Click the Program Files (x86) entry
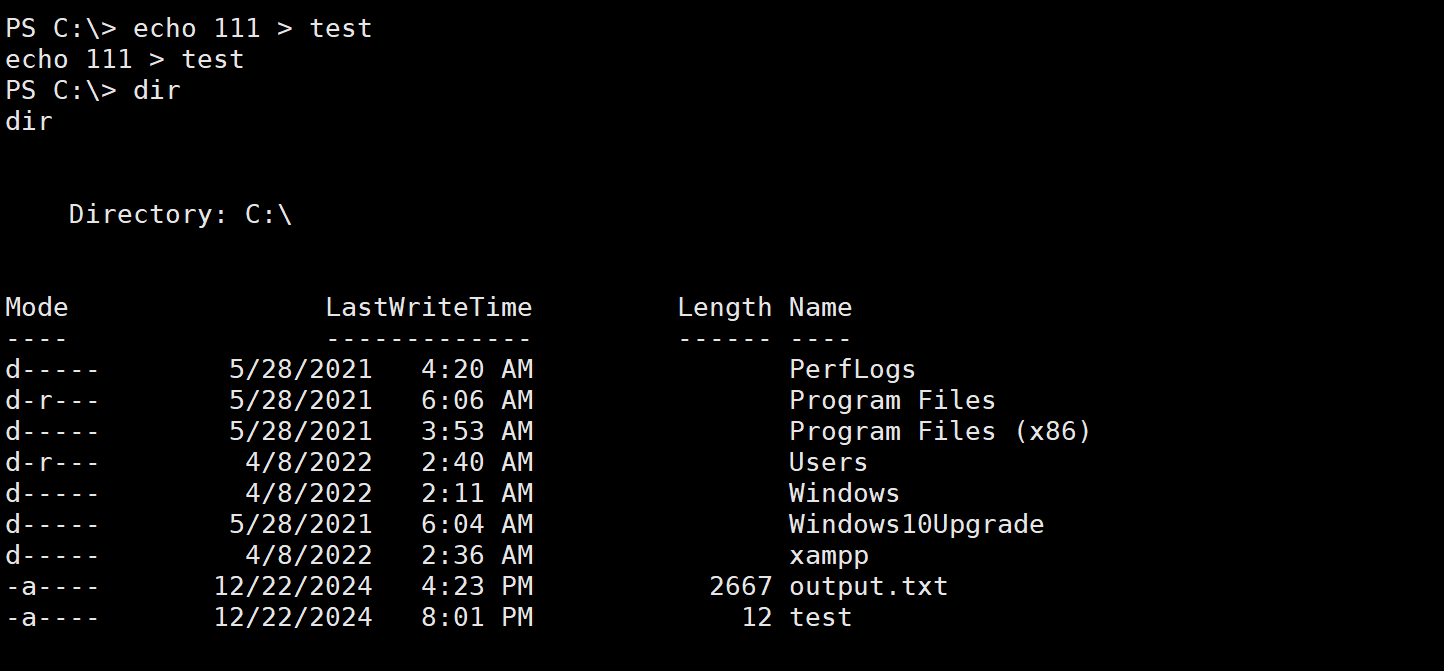Image resolution: width=1444 pixels, height=671 pixels. 939,432
